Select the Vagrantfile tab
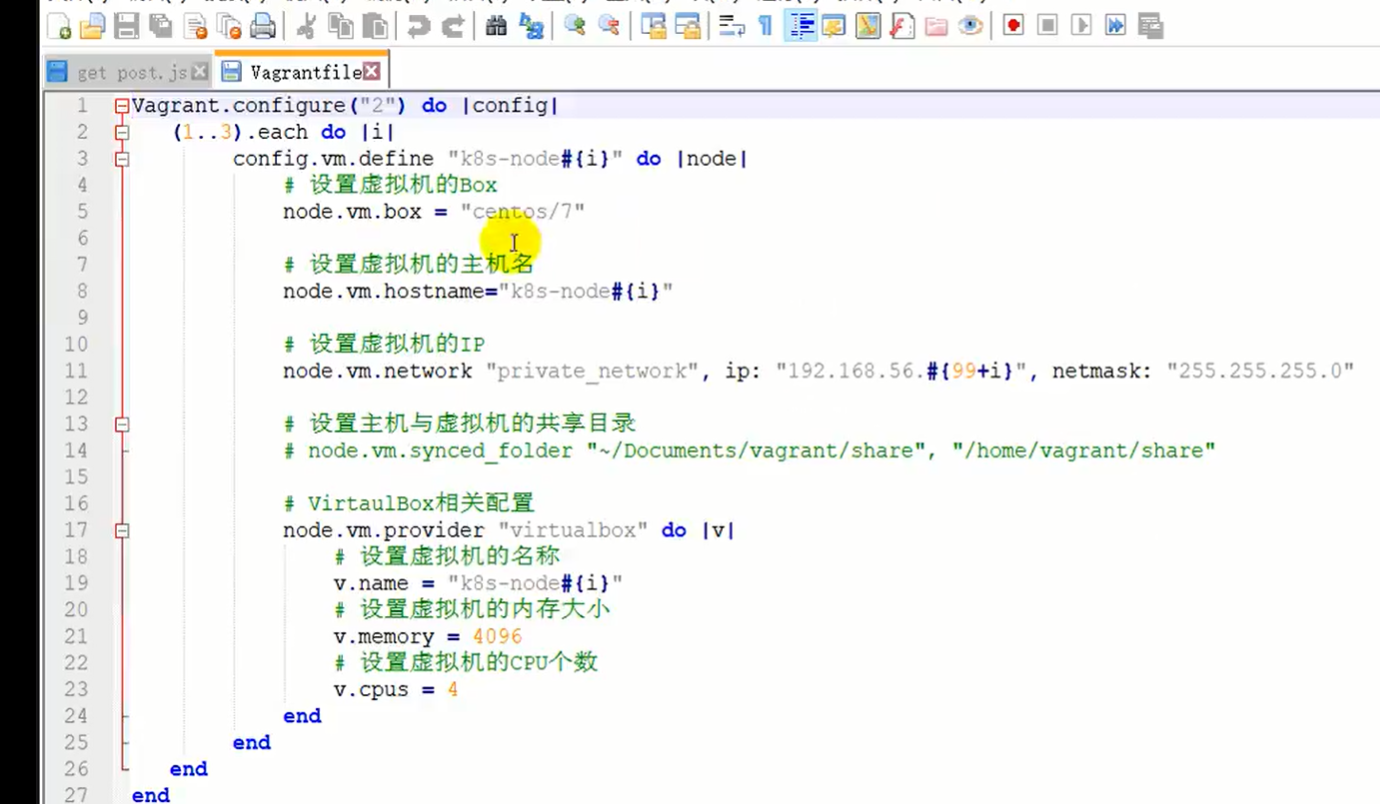This screenshot has width=1380, height=804. coord(300,72)
